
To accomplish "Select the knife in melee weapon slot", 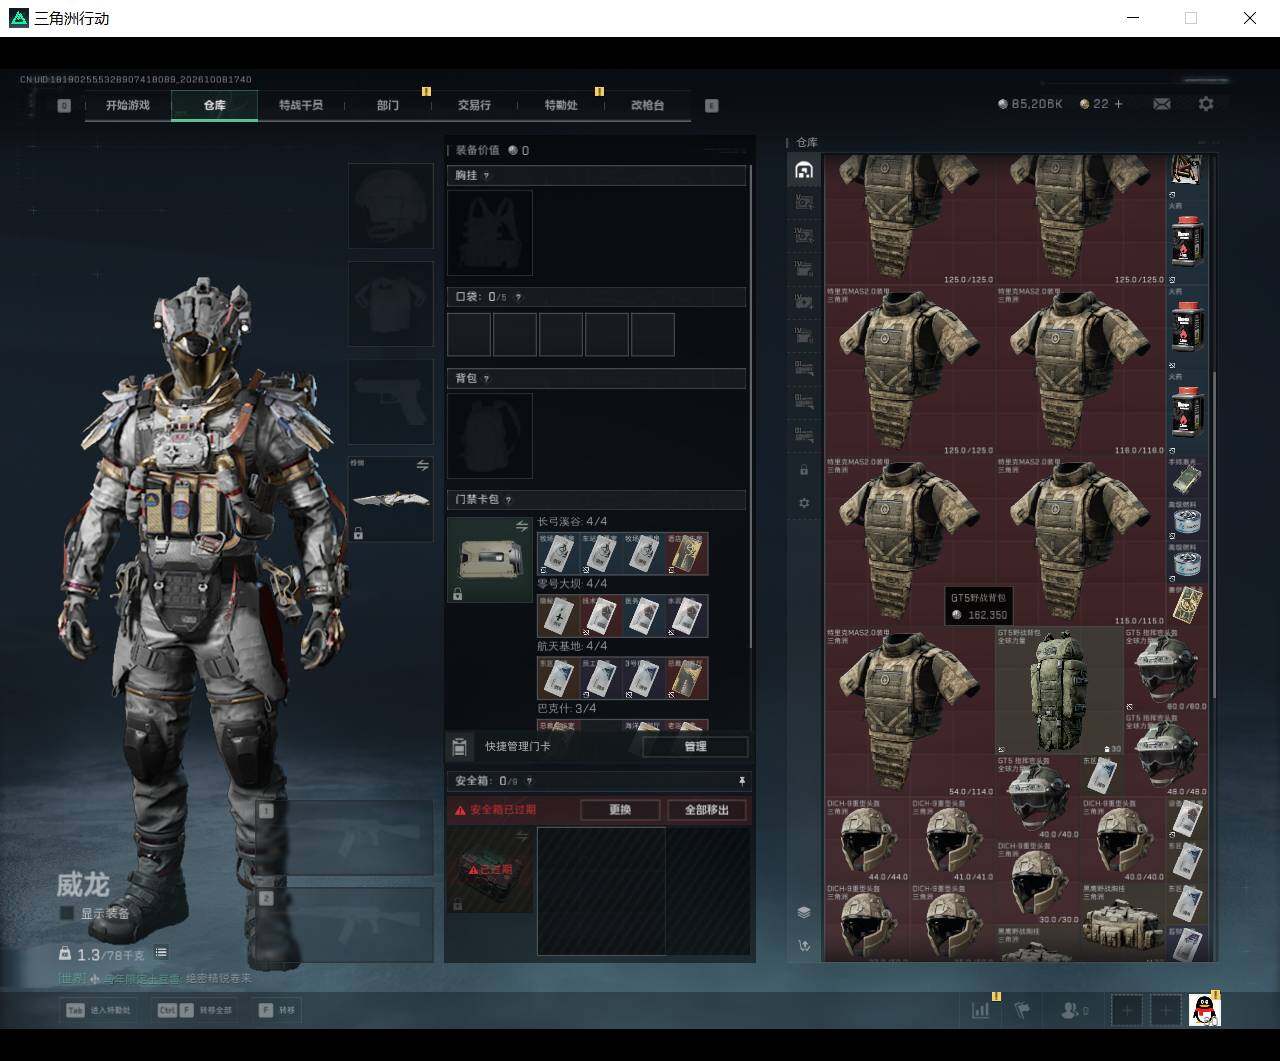I will (x=391, y=499).
